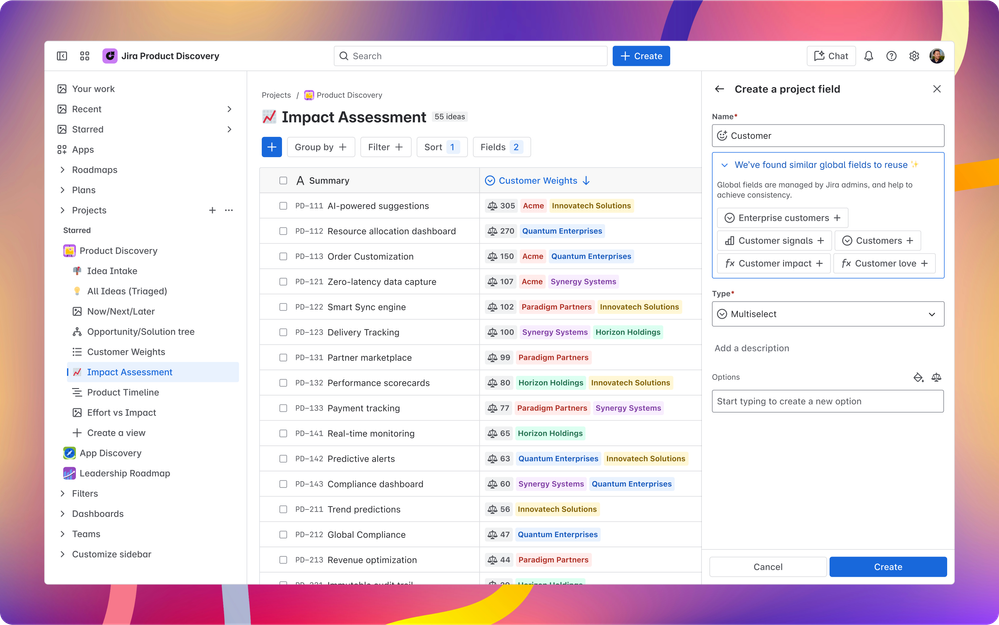The height and width of the screenshot is (625, 999).
Task: Add Customer love formula field
Action: point(884,263)
